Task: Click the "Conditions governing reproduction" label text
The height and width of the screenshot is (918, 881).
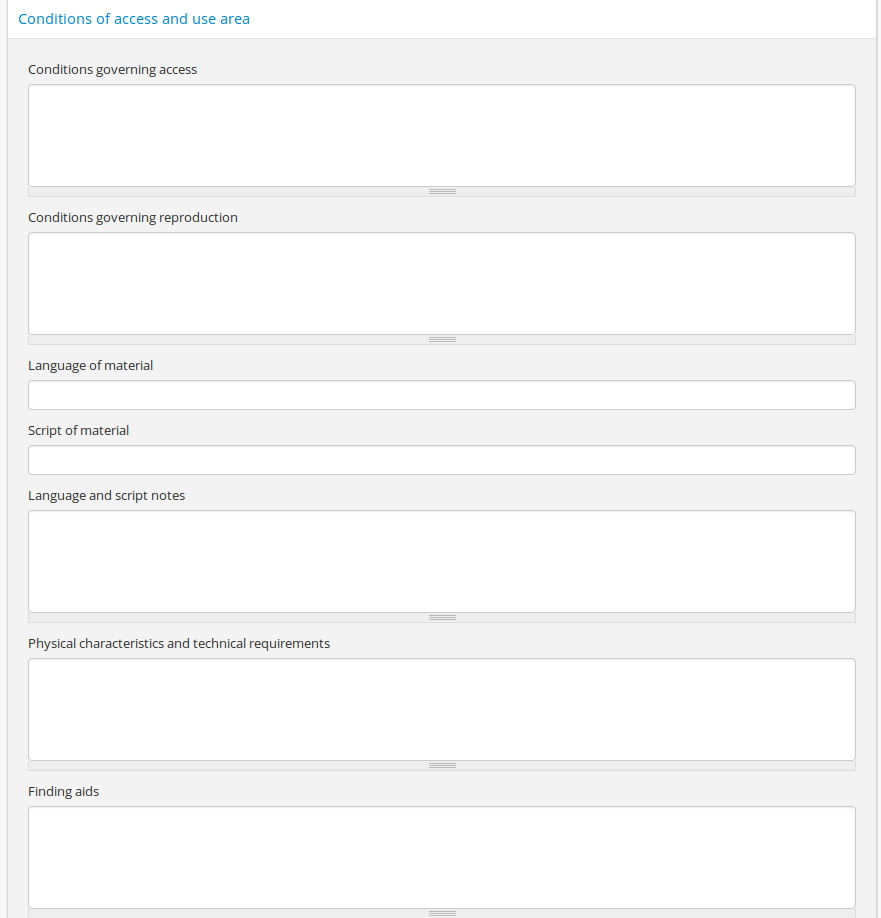Action: click(x=133, y=218)
